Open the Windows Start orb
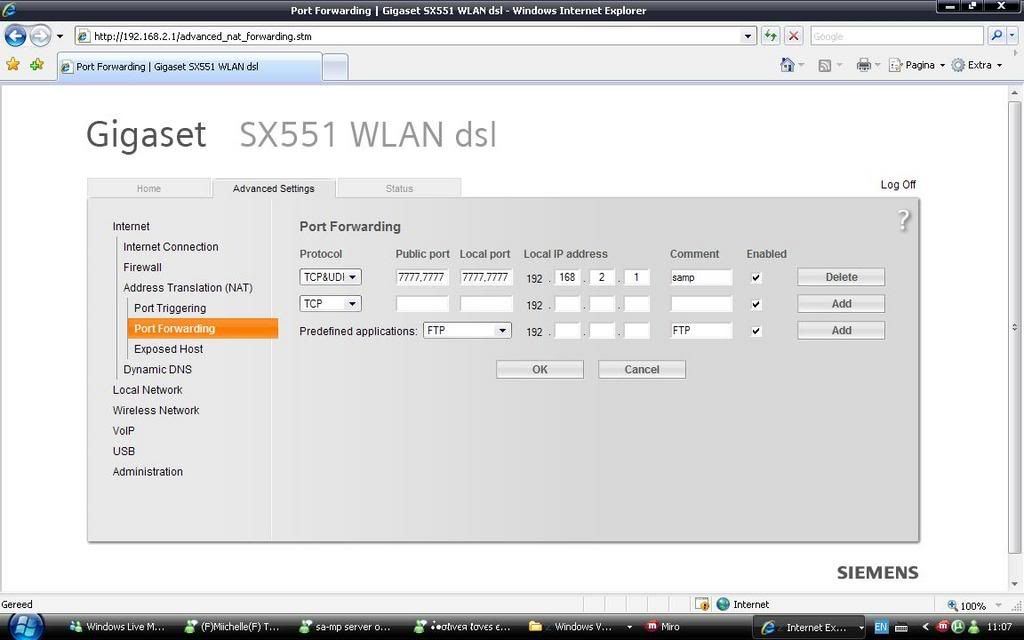 [x=25, y=626]
